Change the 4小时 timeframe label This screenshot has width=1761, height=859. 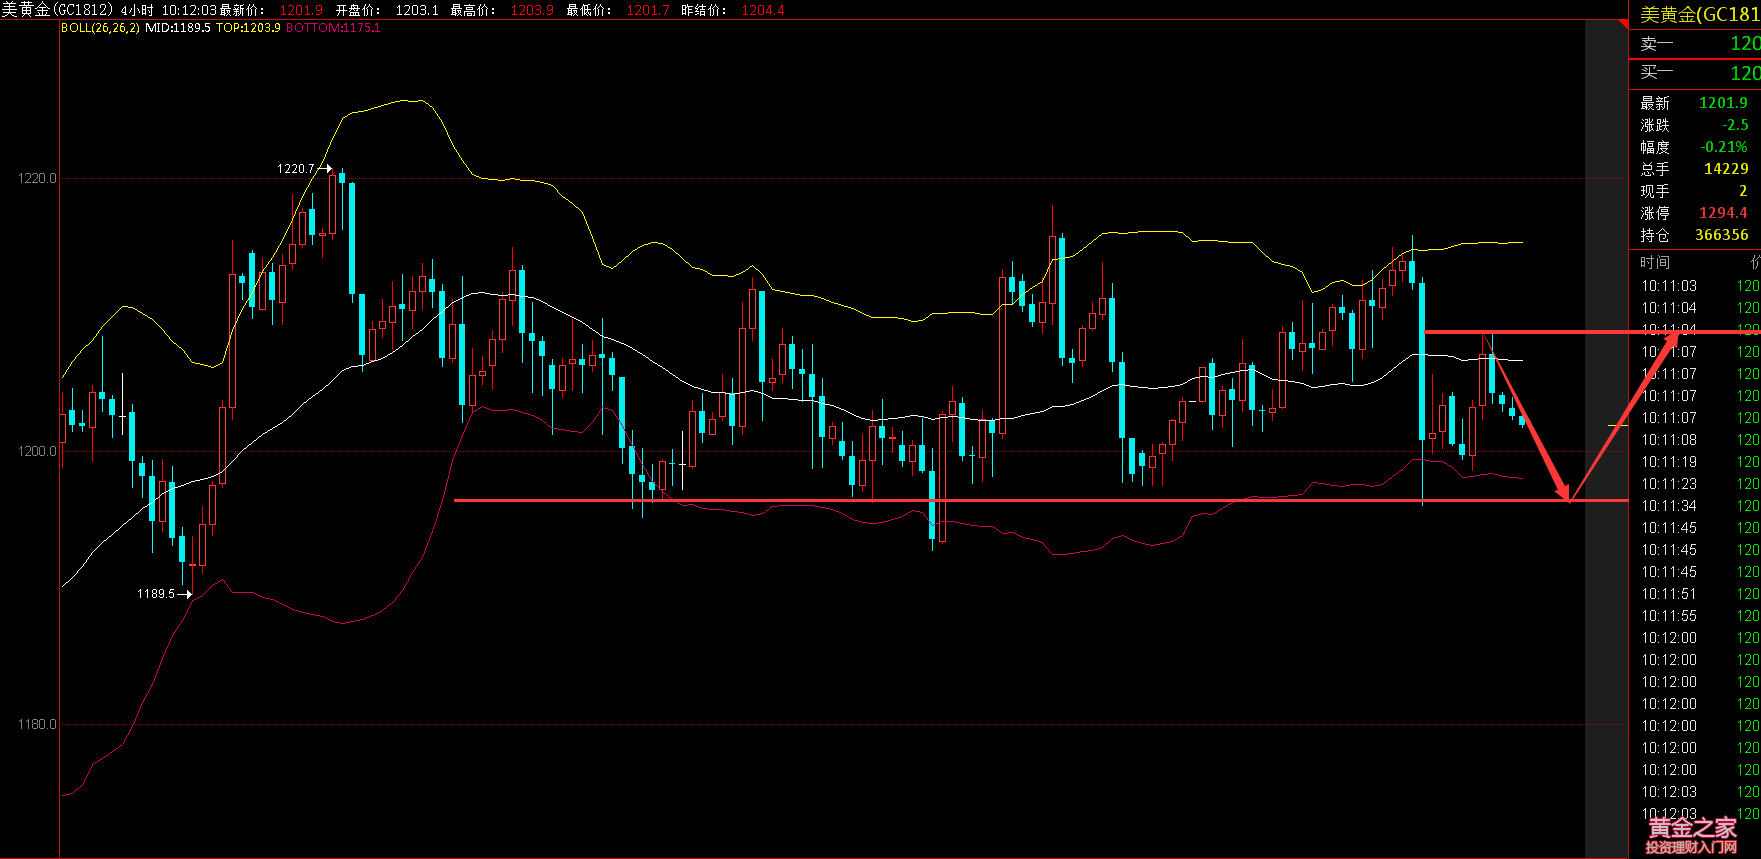point(137,10)
